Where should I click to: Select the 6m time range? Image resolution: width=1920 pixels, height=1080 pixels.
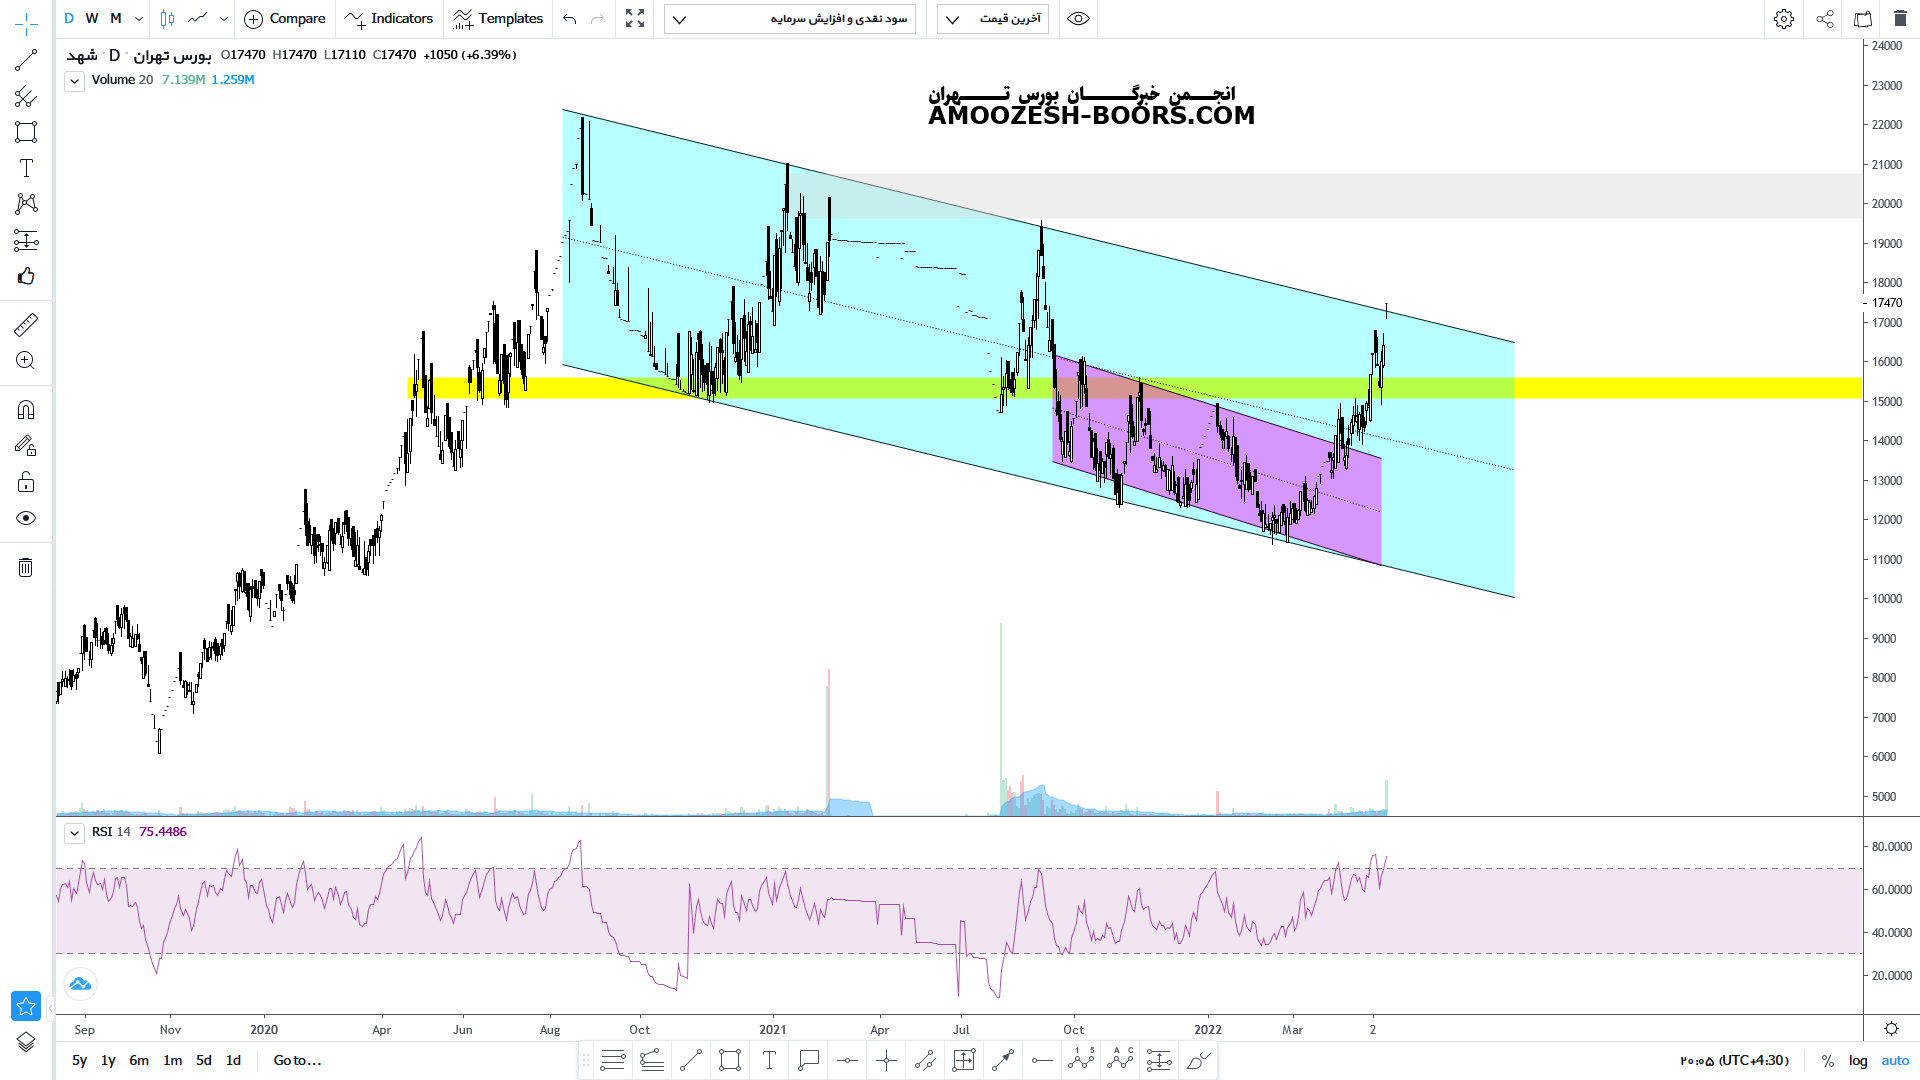pyautogui.click(x=139, y=1060)
